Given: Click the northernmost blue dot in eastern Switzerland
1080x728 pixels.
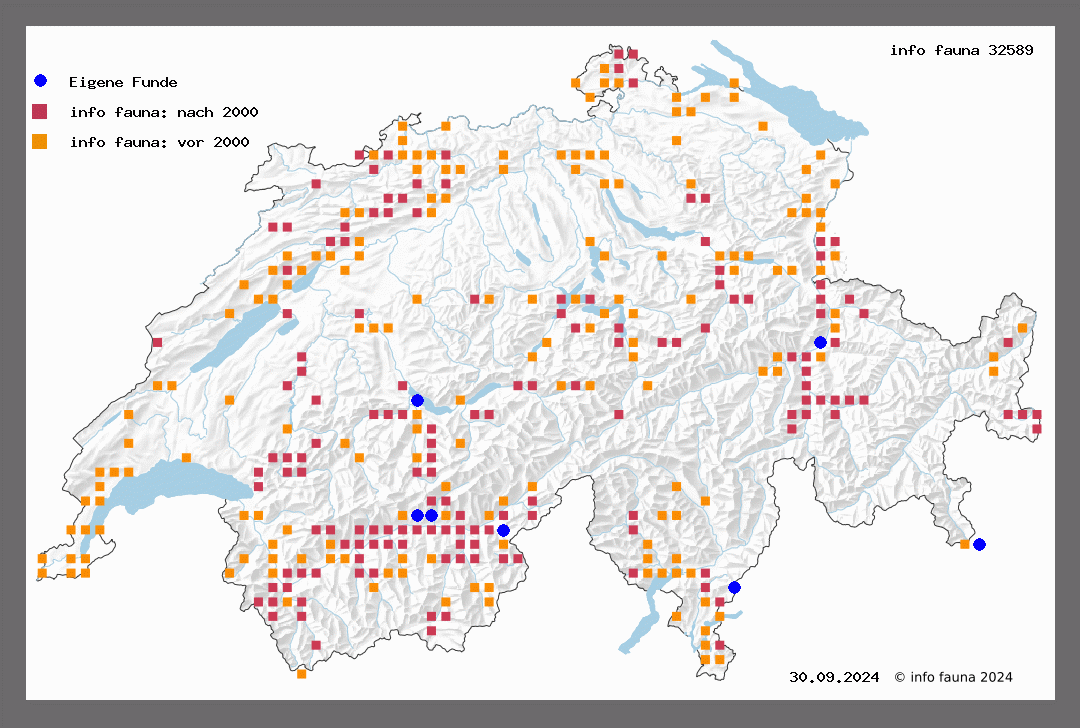Looking at the screenshot, I should point(820,342).
